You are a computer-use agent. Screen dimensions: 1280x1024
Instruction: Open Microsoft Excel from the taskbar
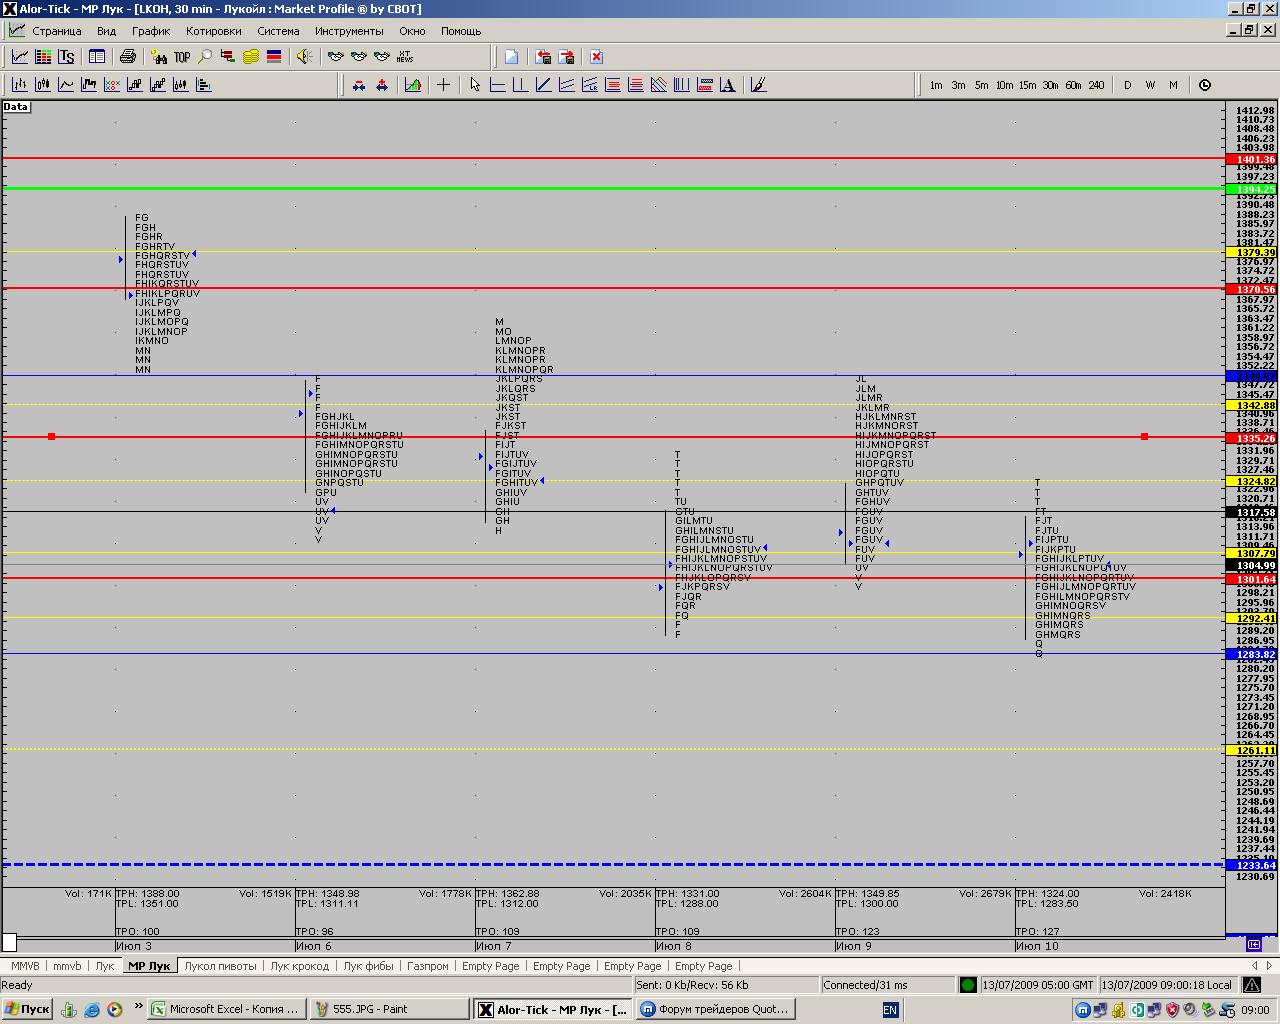click(x=226, y=1009)
